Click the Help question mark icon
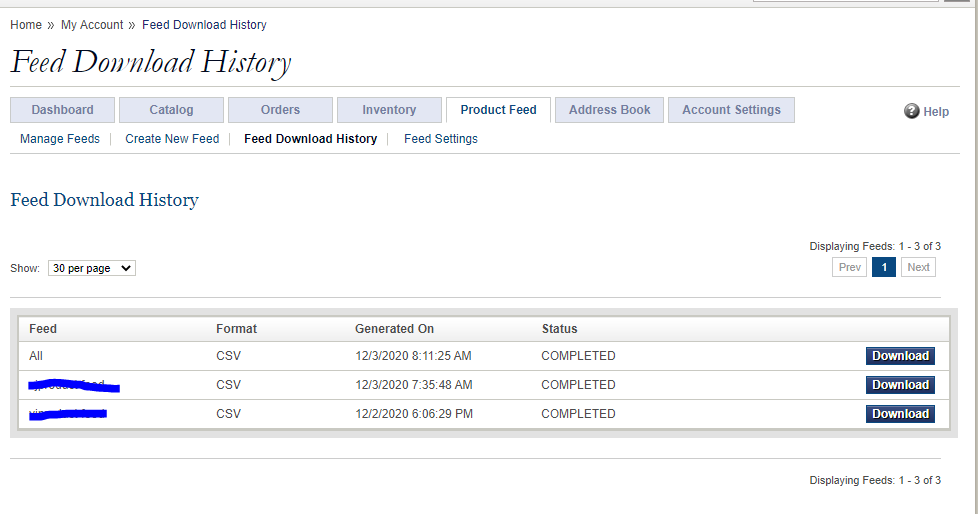978x514 pixels. (912, 111)
